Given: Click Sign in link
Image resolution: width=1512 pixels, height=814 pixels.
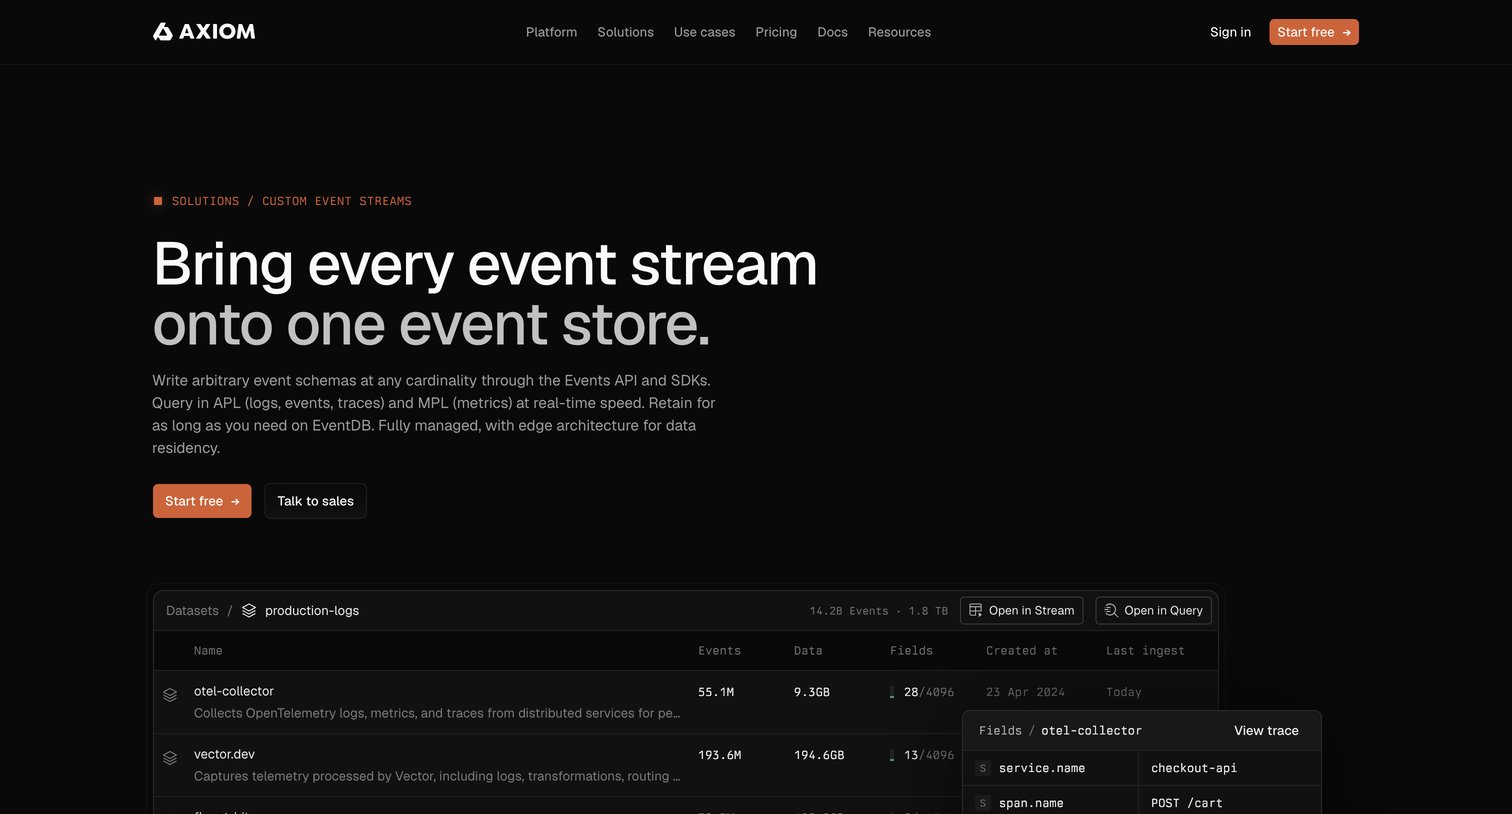Looking at the screenshot, I should 1230,32.
